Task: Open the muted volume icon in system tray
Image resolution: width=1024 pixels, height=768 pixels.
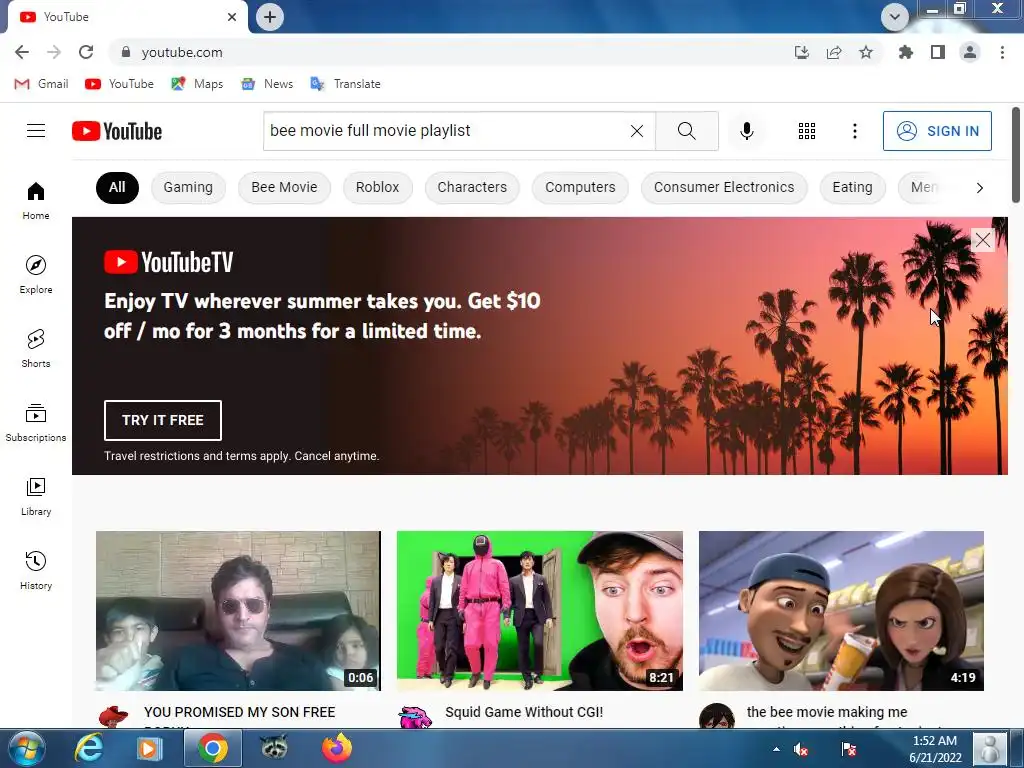Action: pyautogui.click(x=801, y=749)
